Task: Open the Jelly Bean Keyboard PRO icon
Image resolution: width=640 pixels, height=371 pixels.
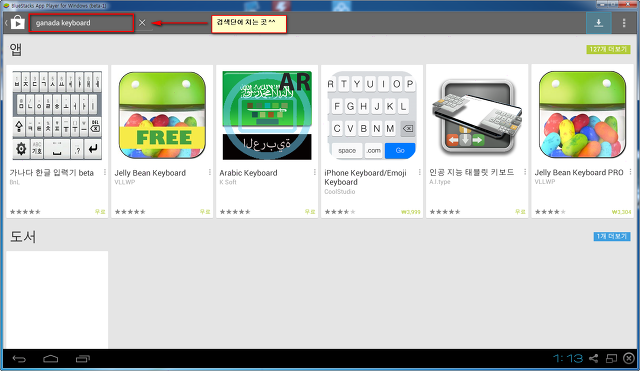Action: point(582,115)
